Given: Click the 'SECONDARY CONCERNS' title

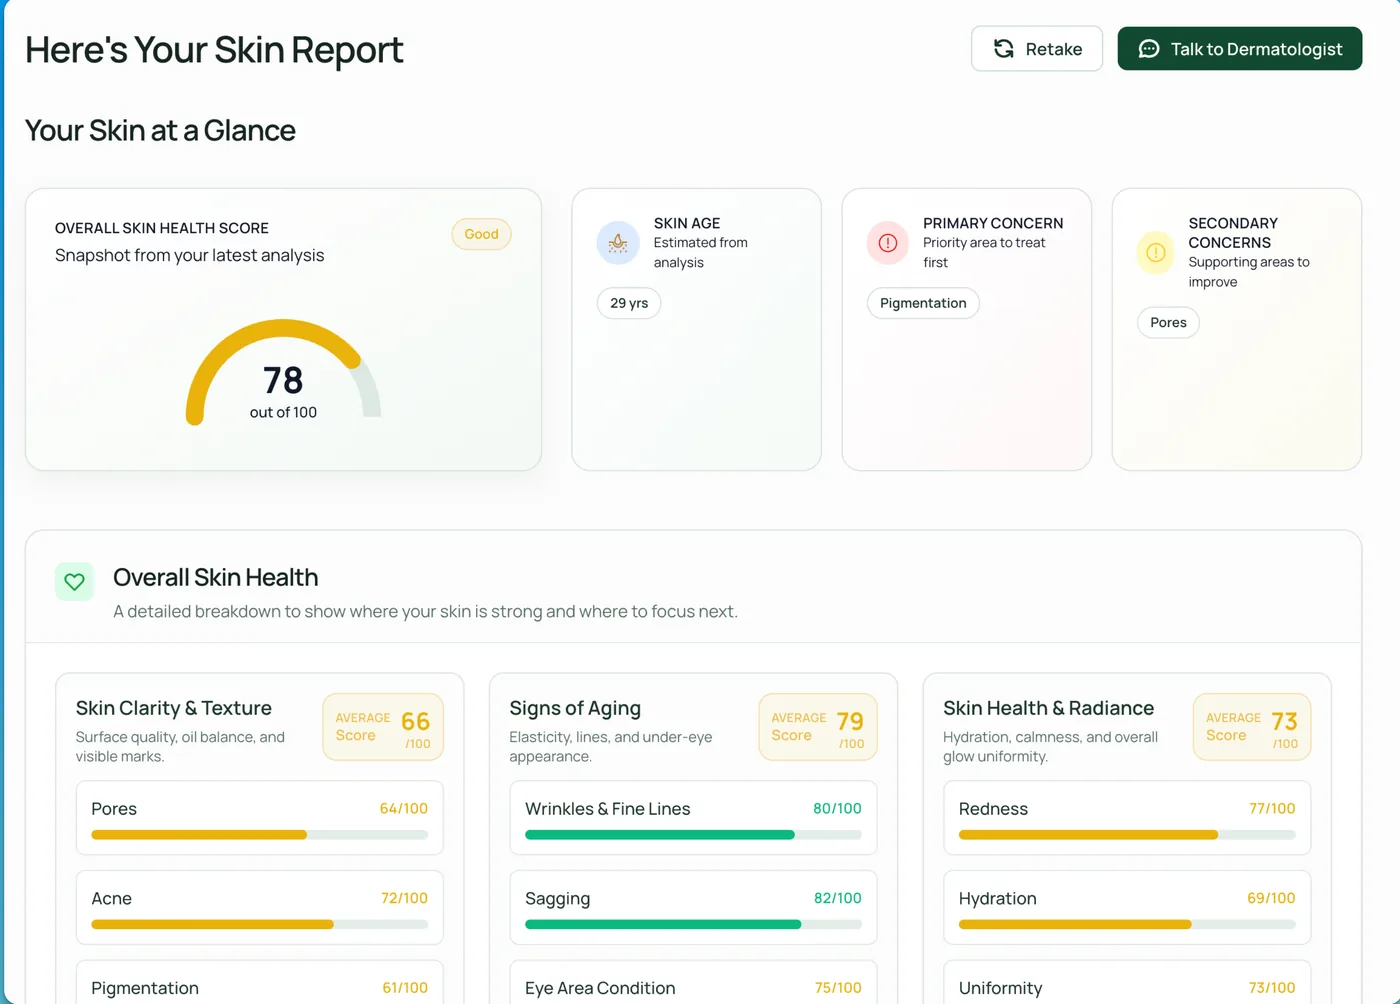Looking at the screenshot, I should [x=1233, y=233].
